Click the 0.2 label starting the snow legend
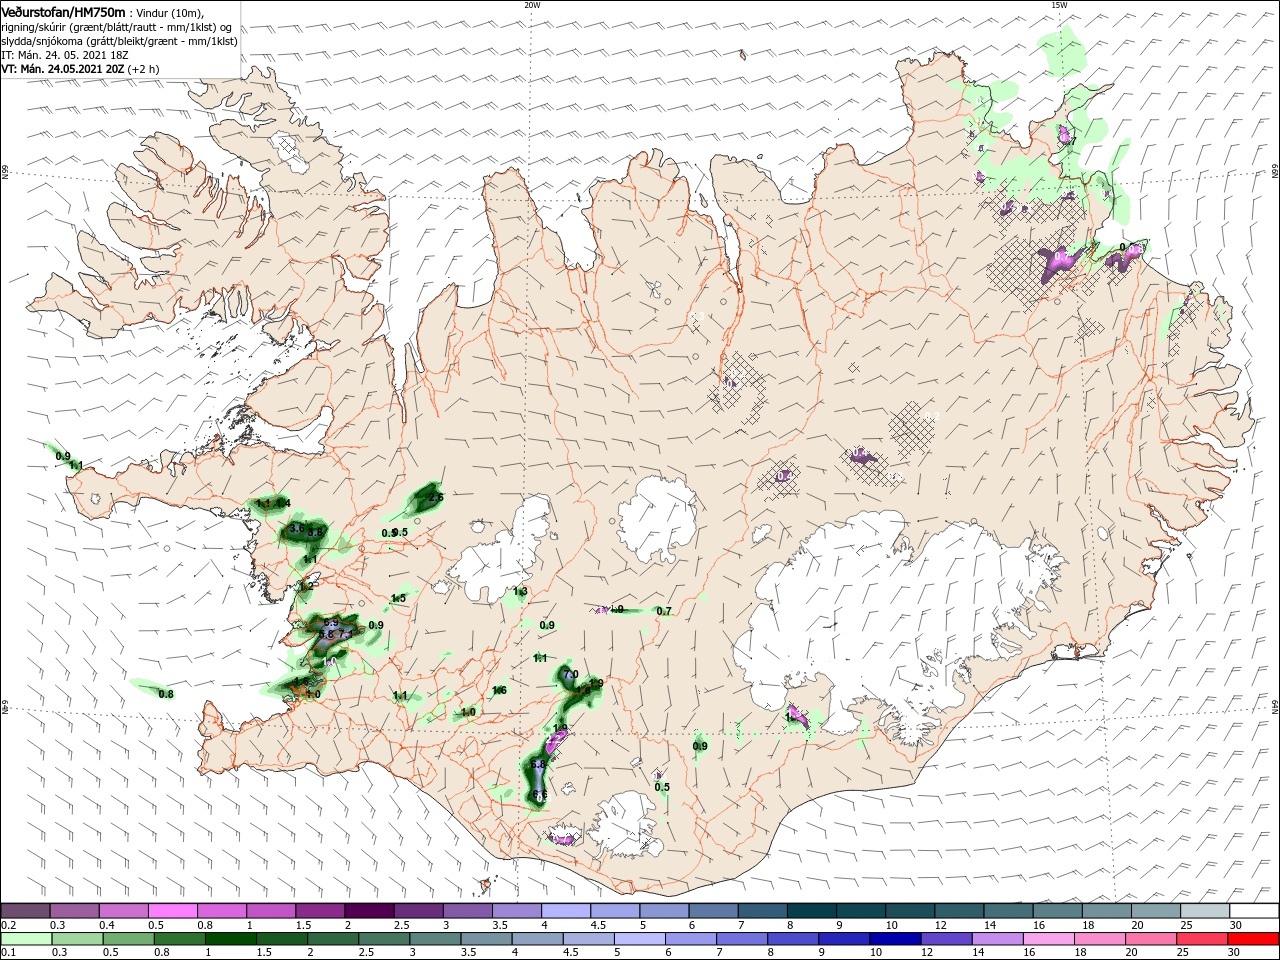The width and height of the screenshot is (1280, 960). coord(8,926)
